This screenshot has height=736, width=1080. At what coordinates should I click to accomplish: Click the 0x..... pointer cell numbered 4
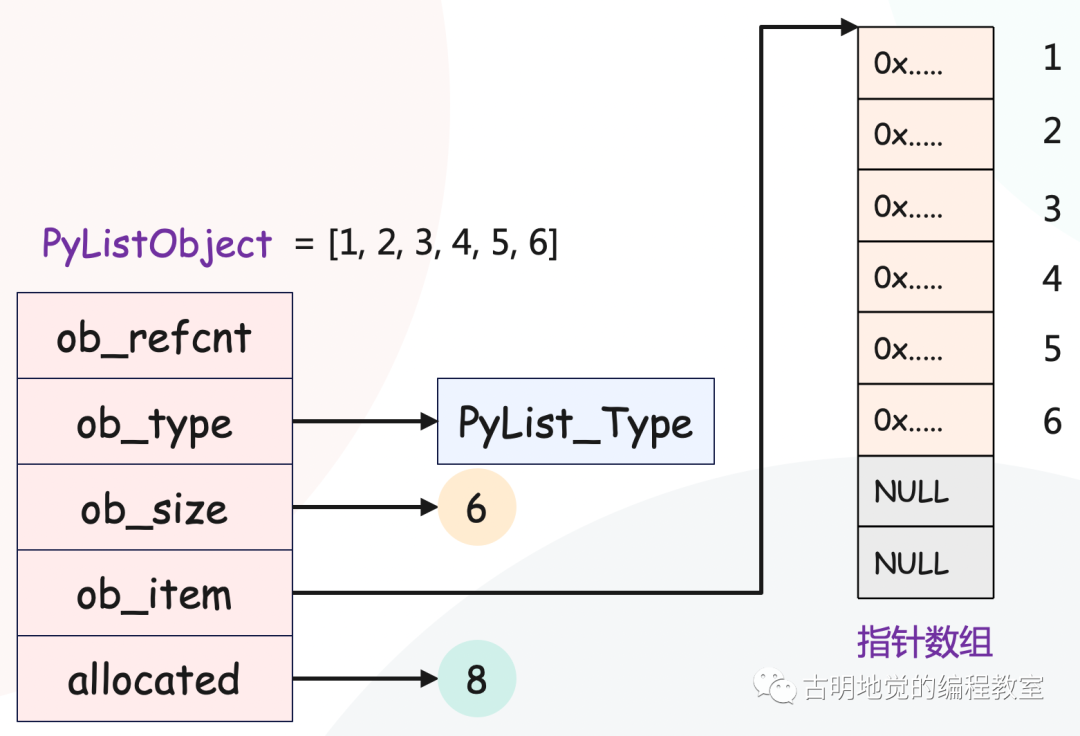[x=926, y=277]
